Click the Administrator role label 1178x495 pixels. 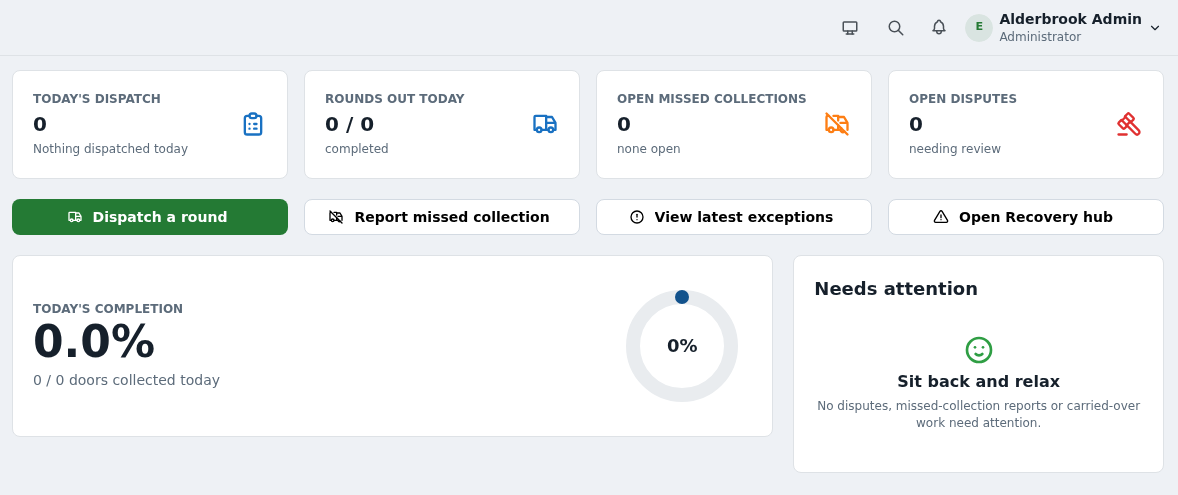[x=1040, y=37]
